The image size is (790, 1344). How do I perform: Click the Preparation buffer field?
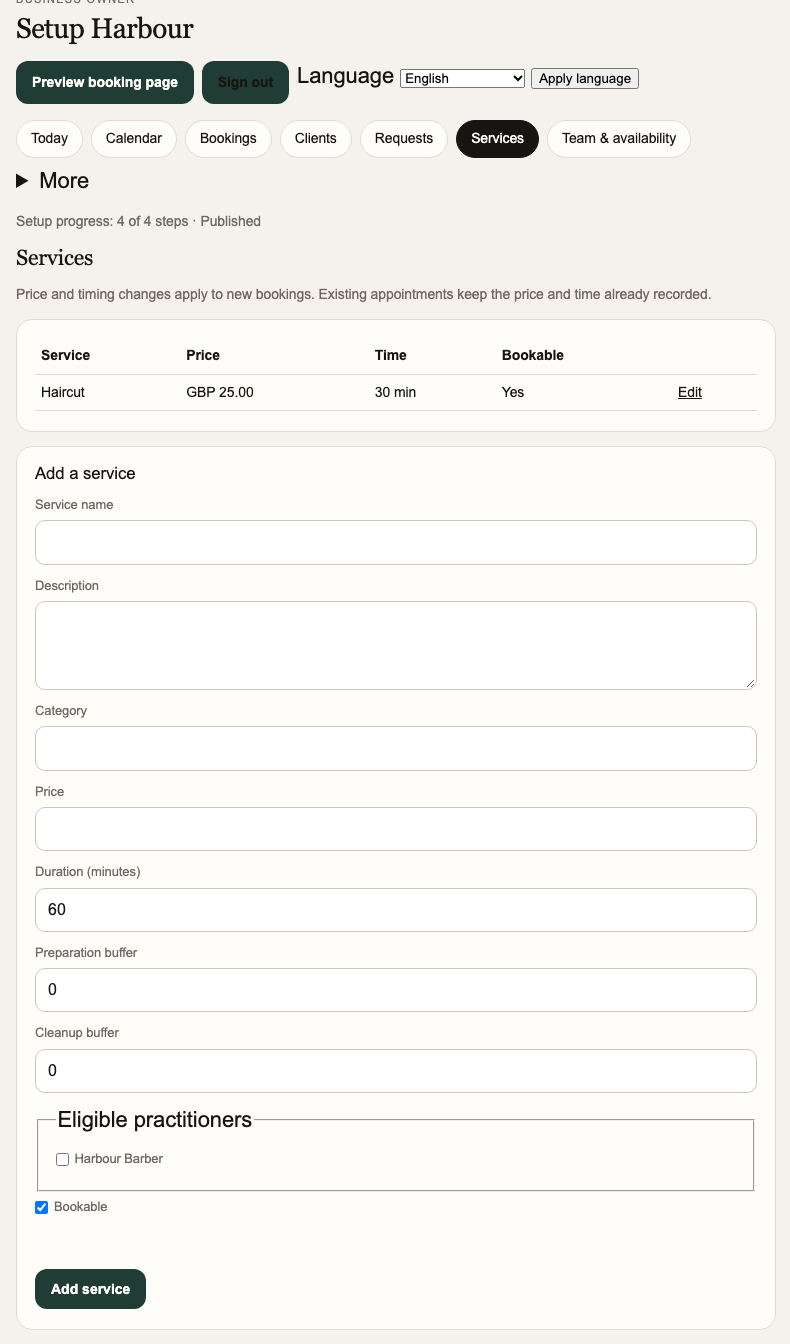click(x=396, y=990)
